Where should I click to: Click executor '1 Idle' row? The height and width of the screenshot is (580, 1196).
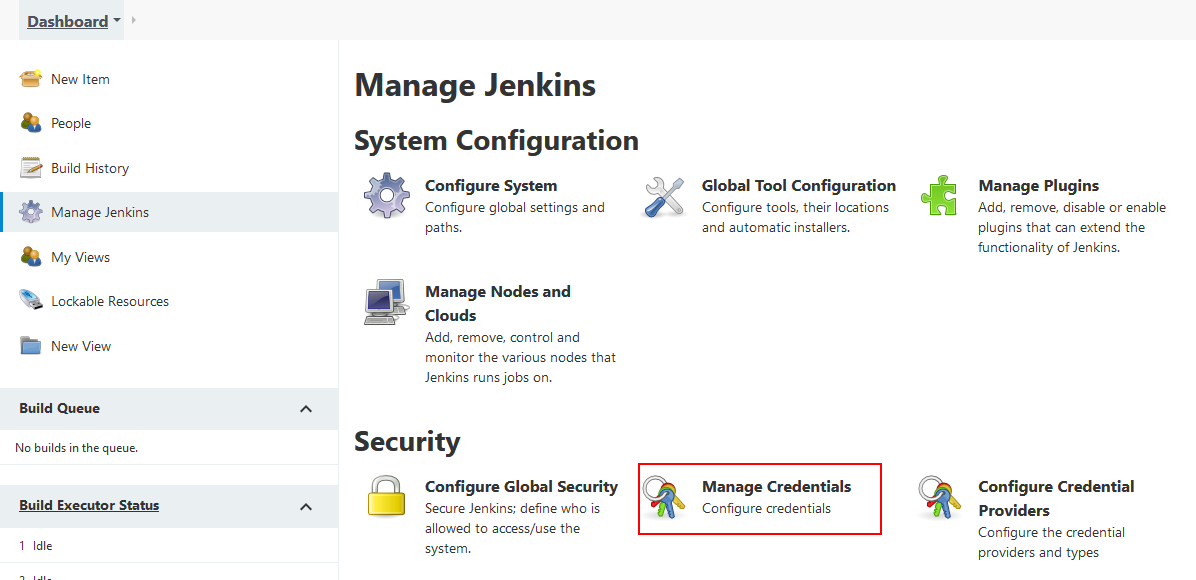169,546
